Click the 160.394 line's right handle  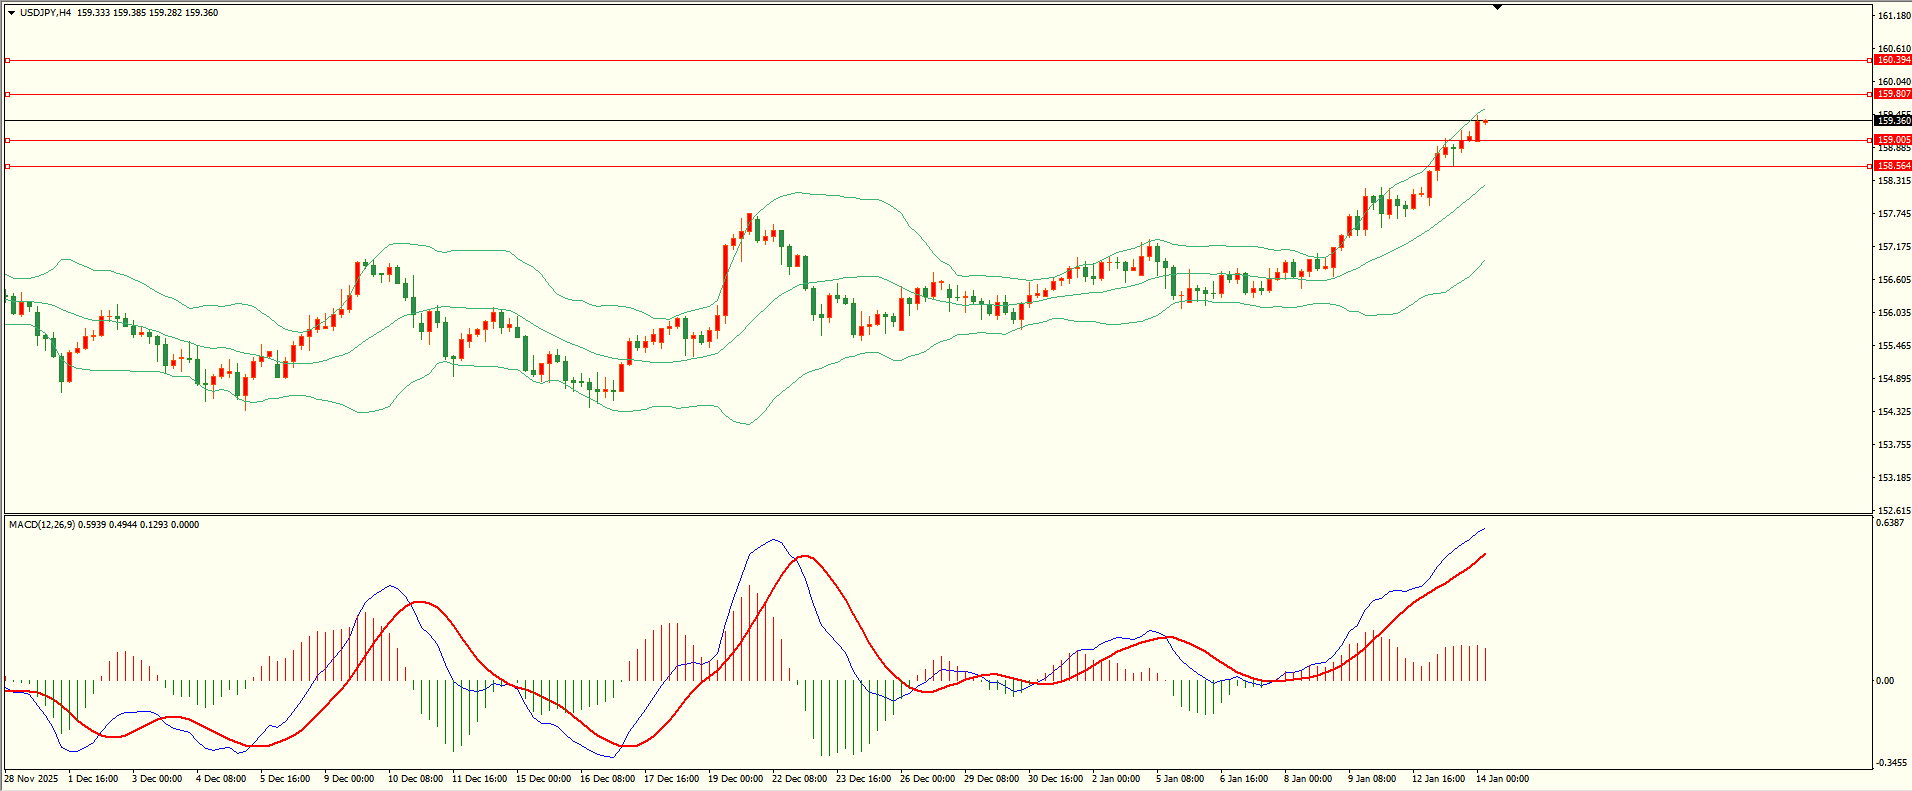point(1869,61)
